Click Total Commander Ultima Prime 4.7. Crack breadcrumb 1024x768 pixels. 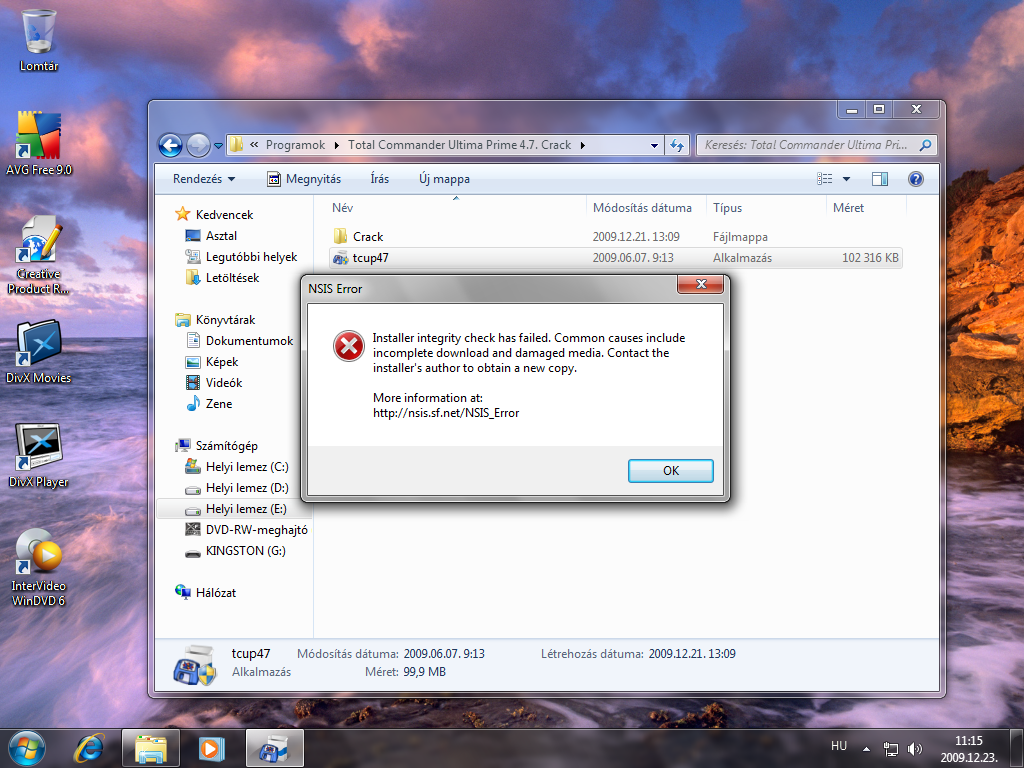coord(459,145)
